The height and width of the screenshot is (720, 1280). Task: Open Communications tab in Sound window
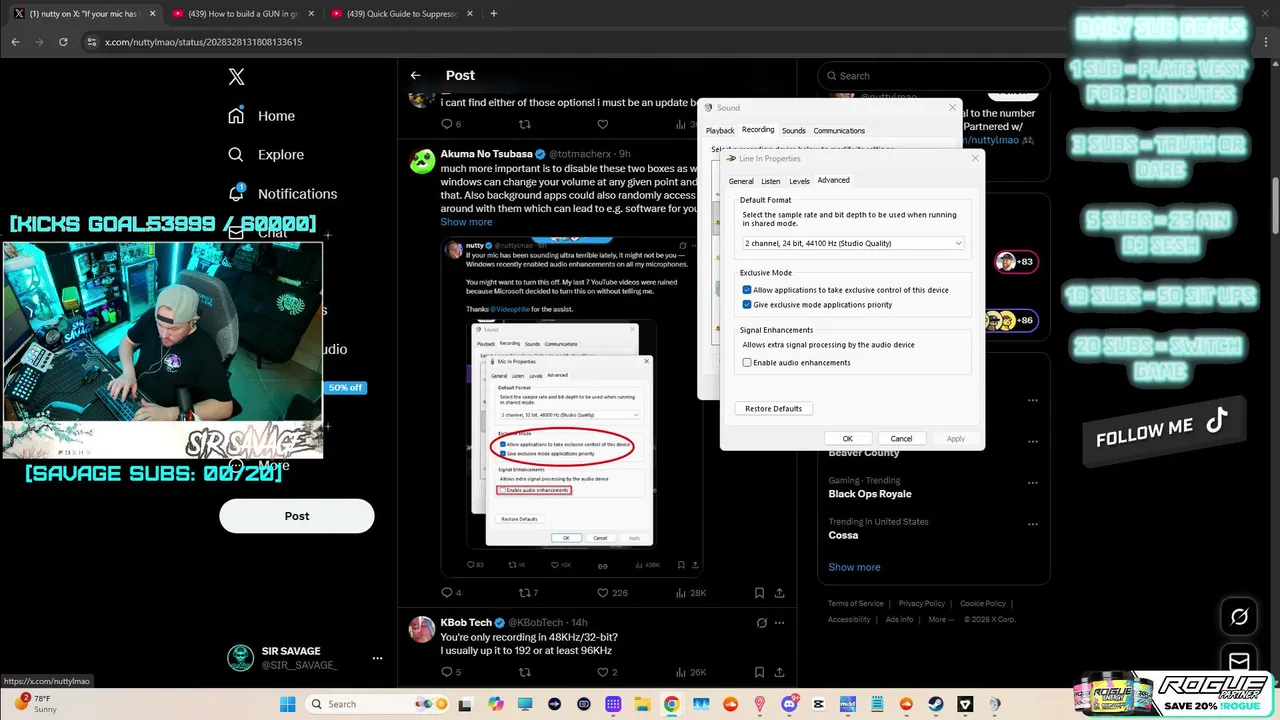pos(839,130)
